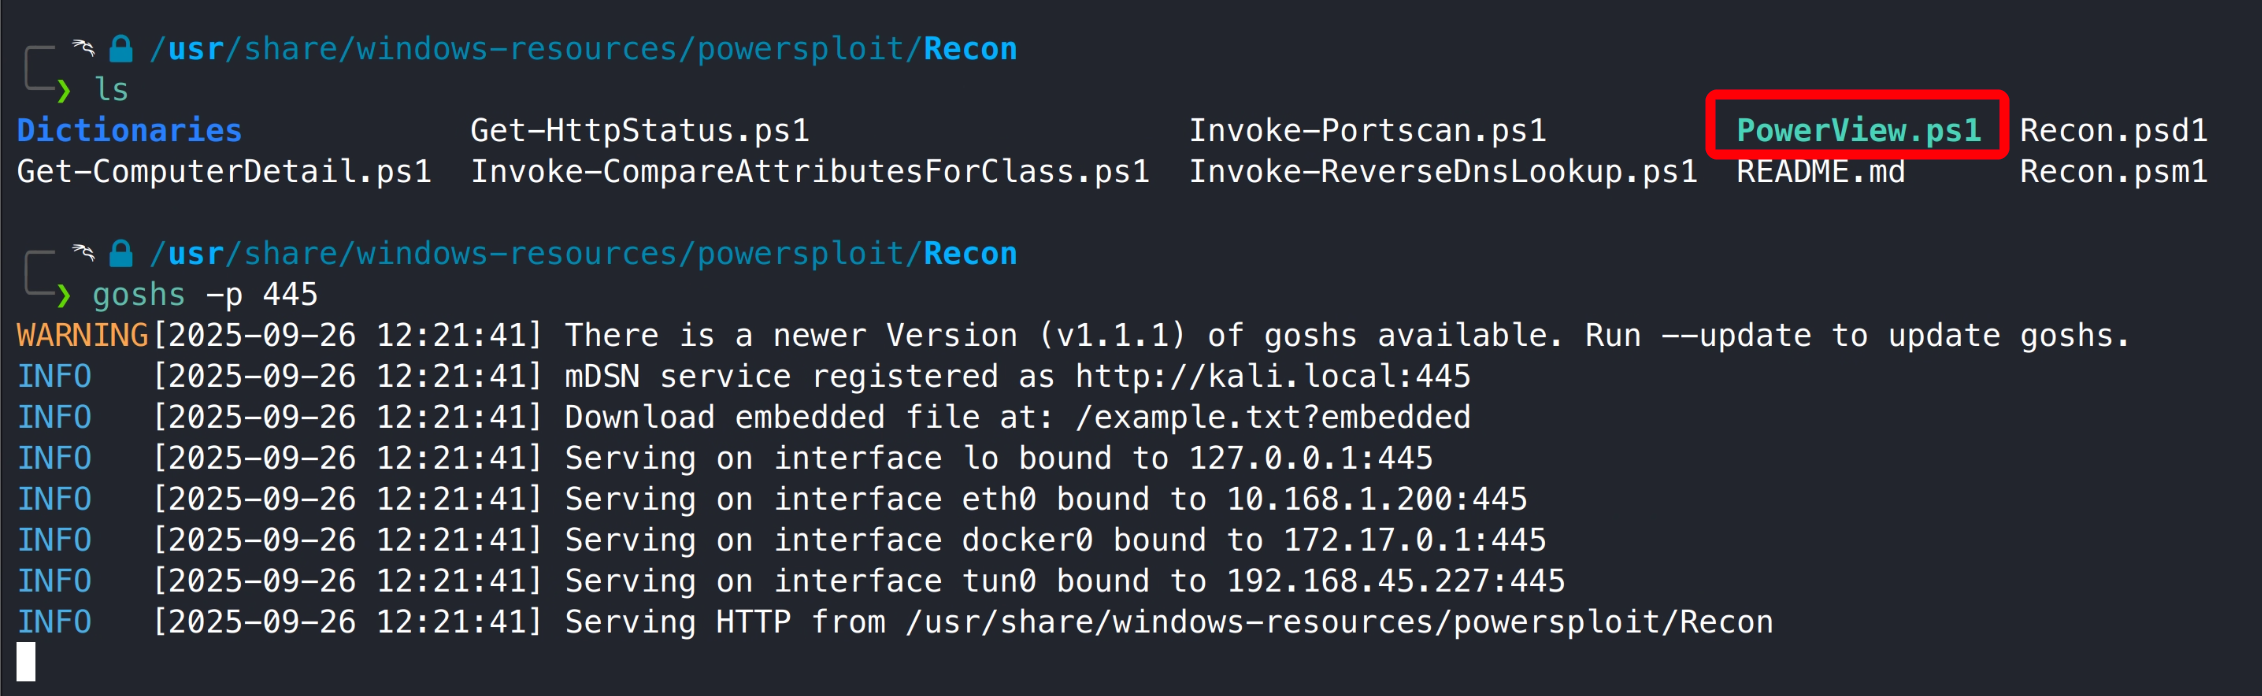
Task: Click the terminal block cursor
Action: [26, 662]
